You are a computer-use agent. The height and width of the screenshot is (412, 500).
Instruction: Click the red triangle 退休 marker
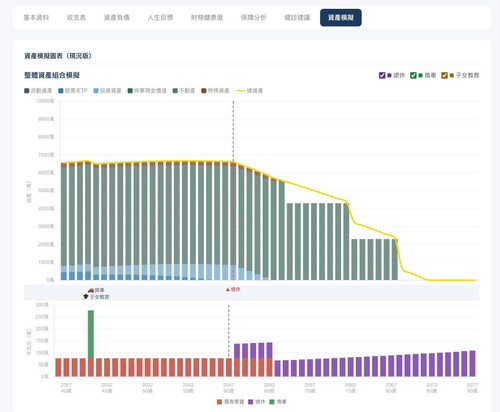228,289
